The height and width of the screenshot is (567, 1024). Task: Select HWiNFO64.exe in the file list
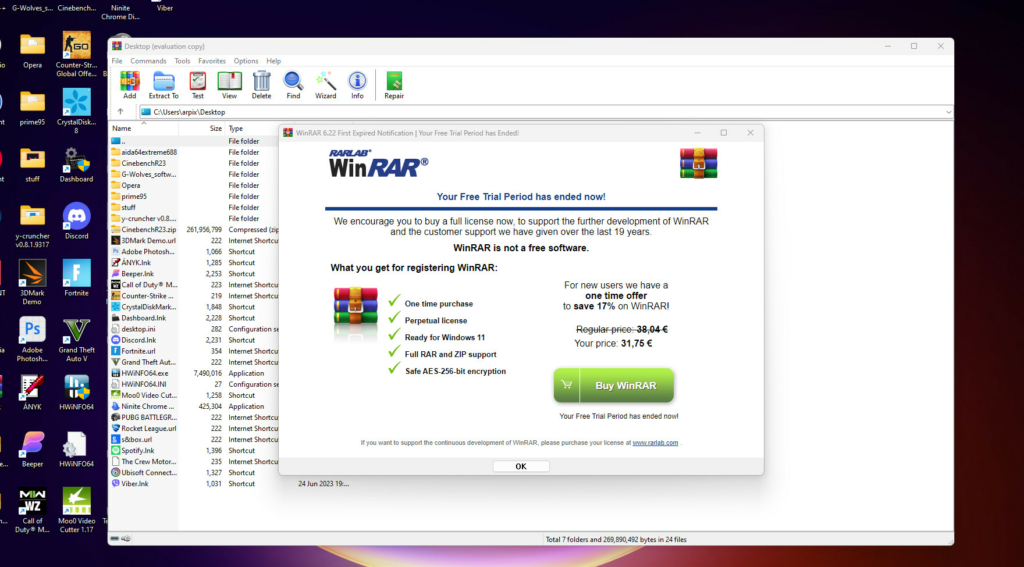click(144, 373)
